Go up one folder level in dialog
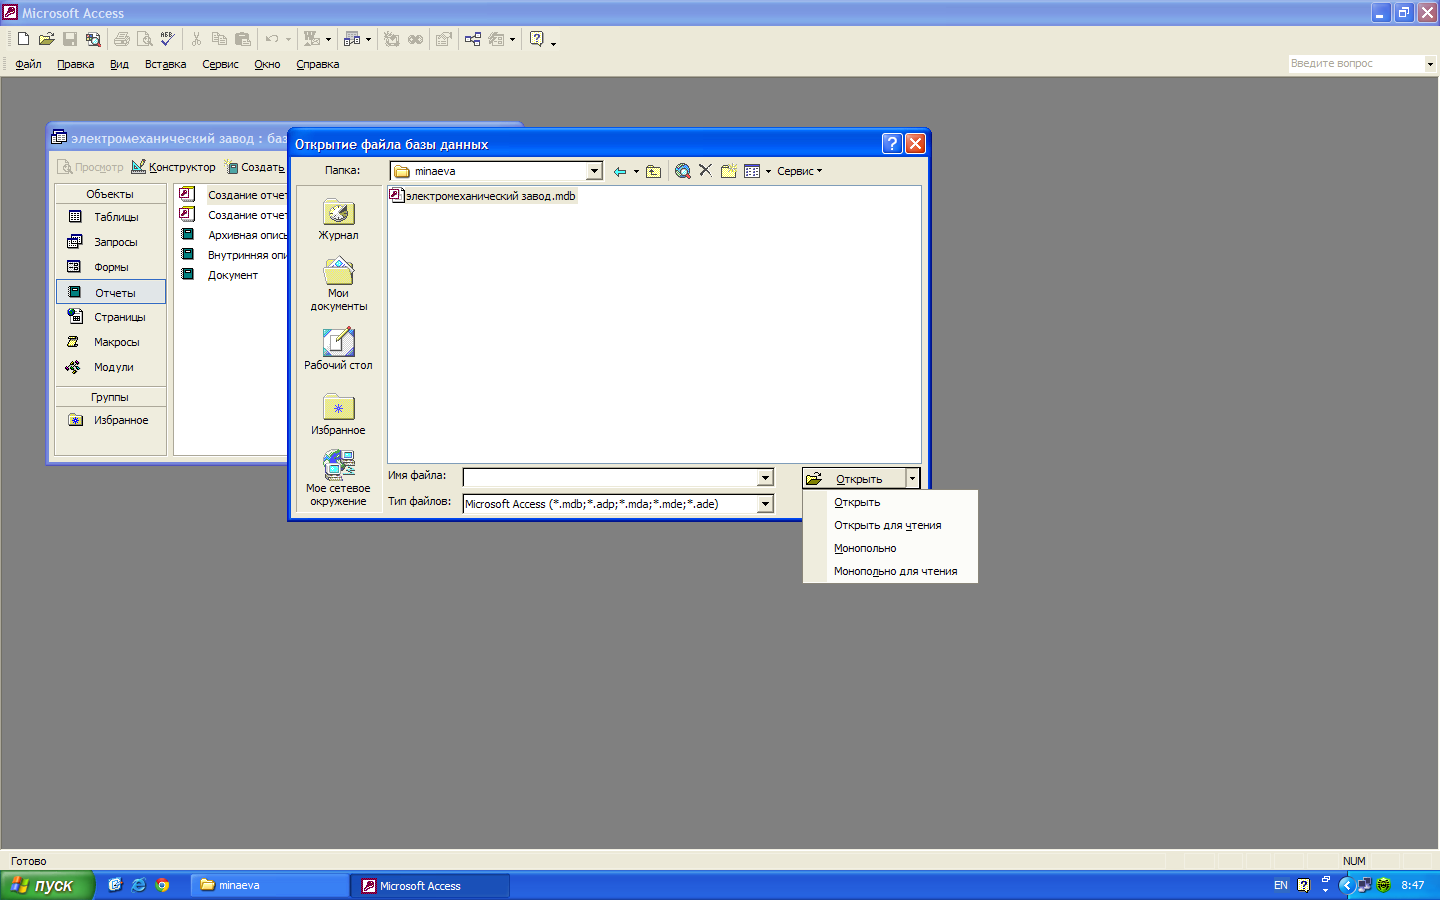Image resolution: width=1440 pixels, height=900 pixels. (x=653, y=171)
